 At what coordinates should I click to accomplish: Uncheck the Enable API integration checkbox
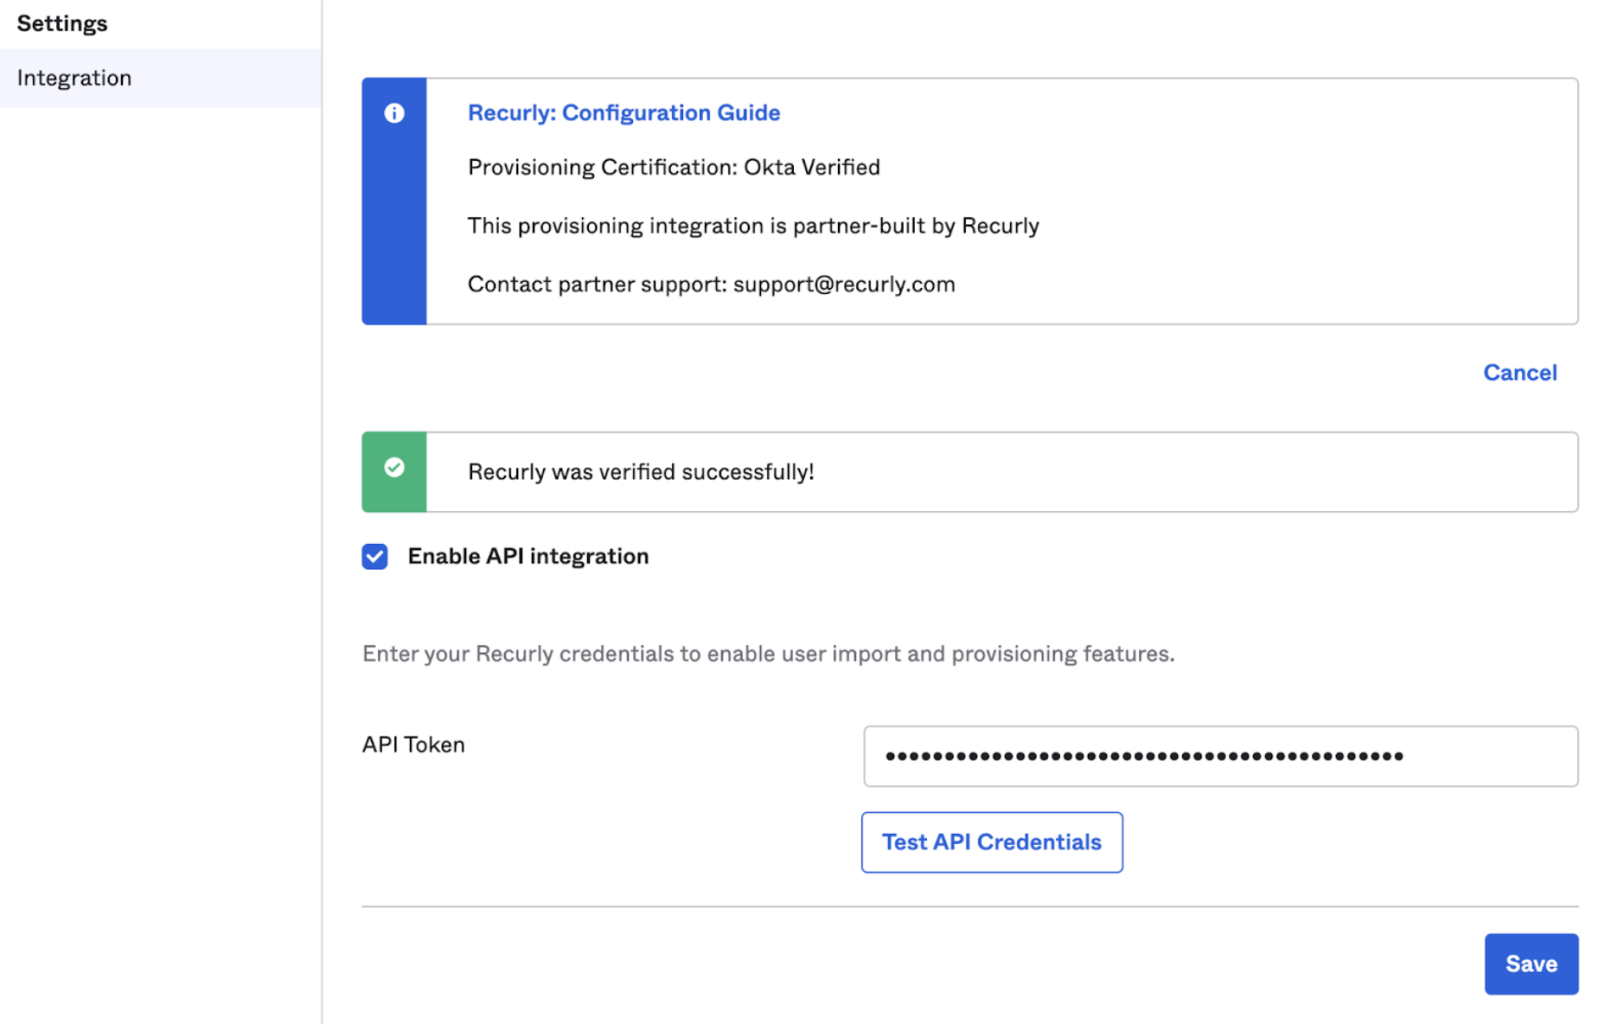tap(375, 556)
